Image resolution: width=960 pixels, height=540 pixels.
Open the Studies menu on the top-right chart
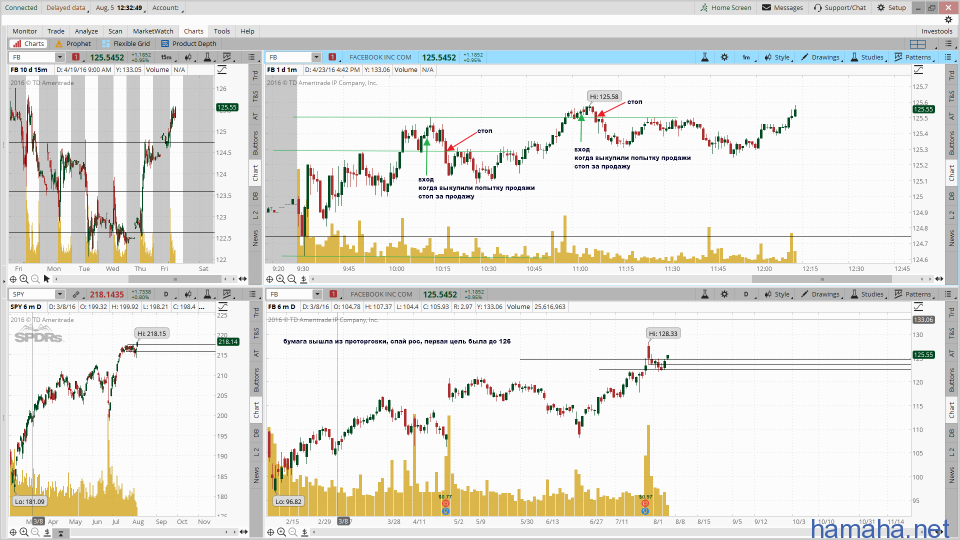click(868, 58)
